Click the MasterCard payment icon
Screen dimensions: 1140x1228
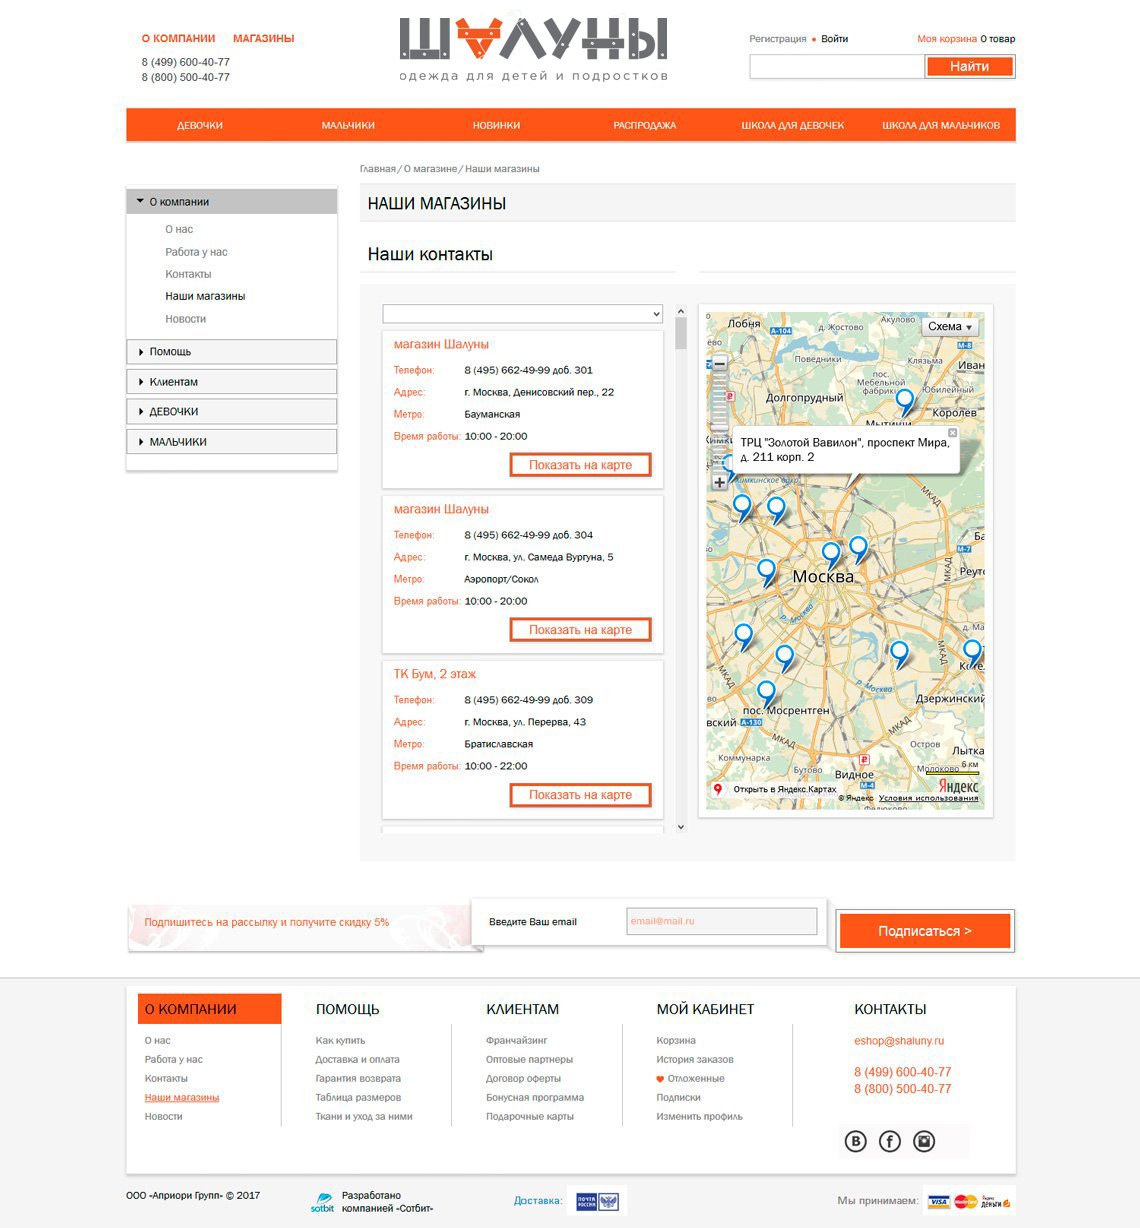[965, 1201]
